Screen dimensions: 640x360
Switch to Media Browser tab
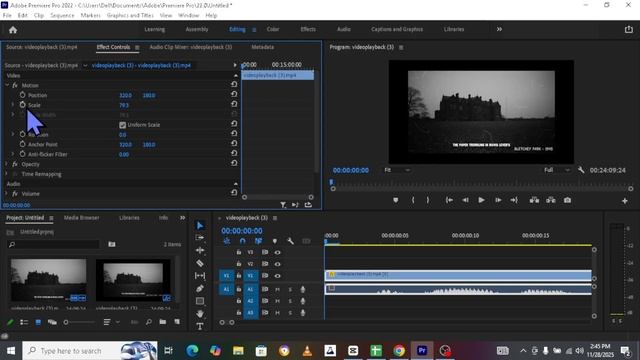pyautogui.click(x=82, y=218)
